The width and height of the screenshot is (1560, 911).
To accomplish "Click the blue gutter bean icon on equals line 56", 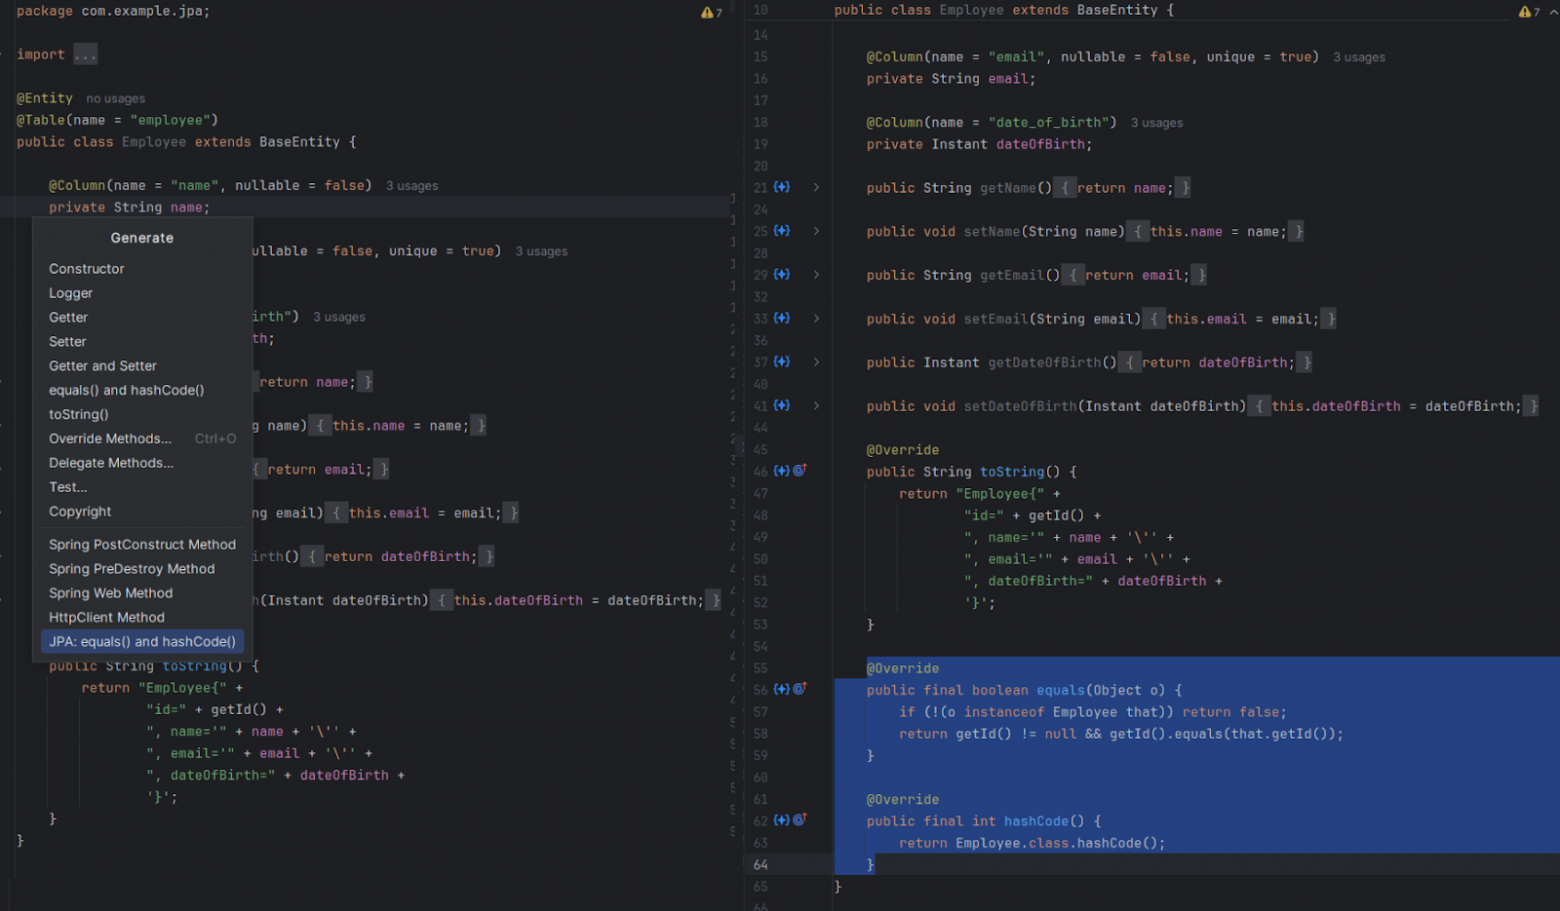I will click(x=782, y=689).
